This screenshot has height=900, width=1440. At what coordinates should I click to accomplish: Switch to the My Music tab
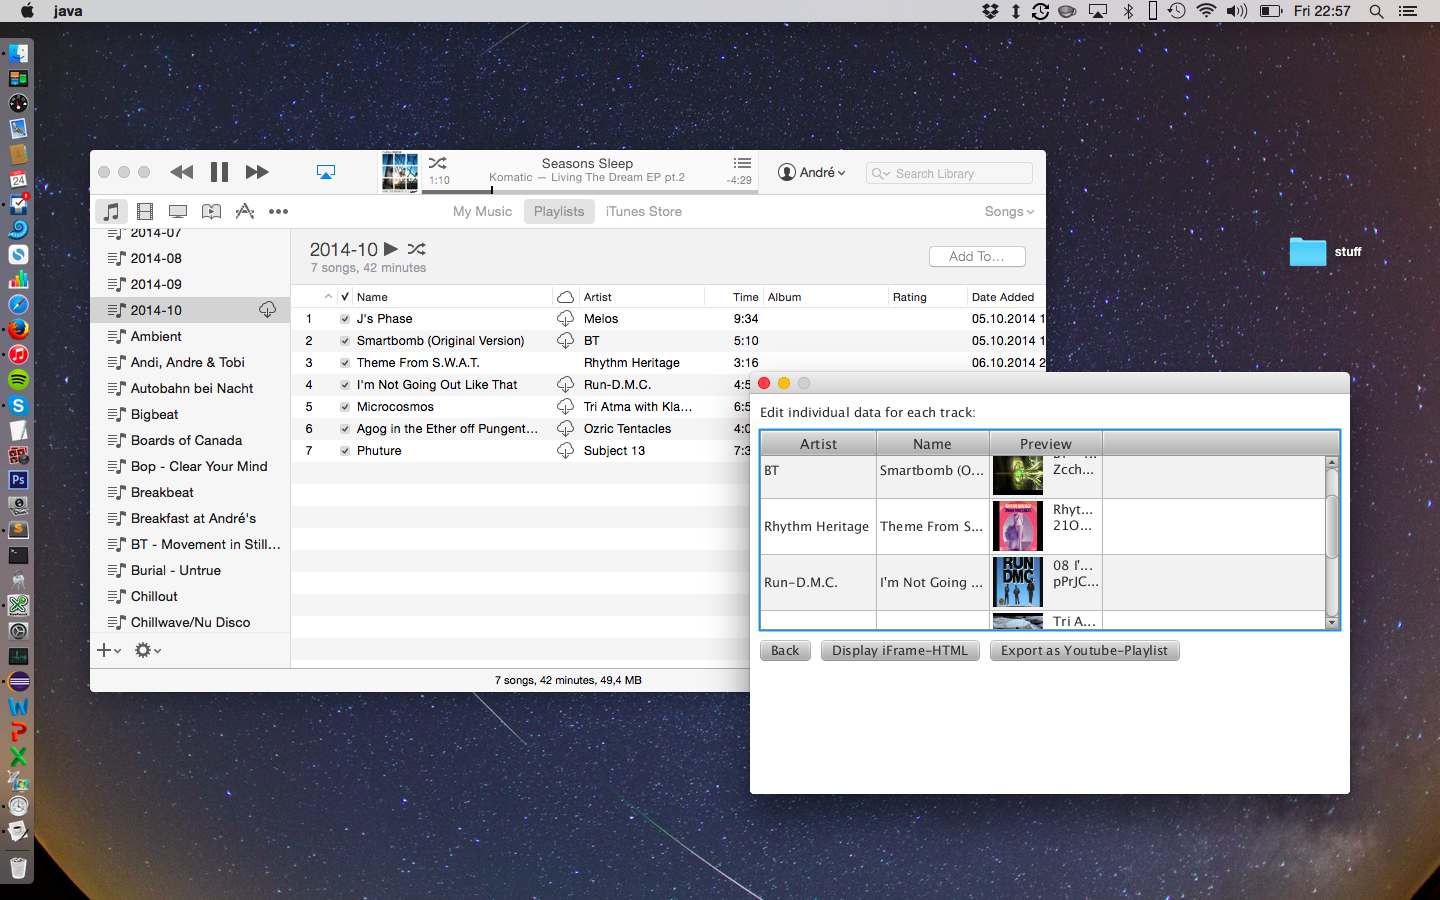(x=482, y=211)
